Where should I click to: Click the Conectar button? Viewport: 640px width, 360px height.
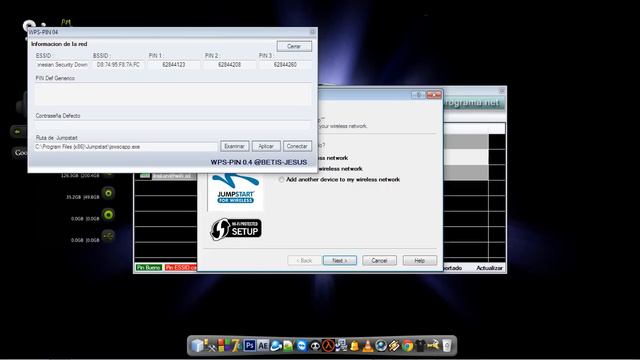(x=297, y=146)
